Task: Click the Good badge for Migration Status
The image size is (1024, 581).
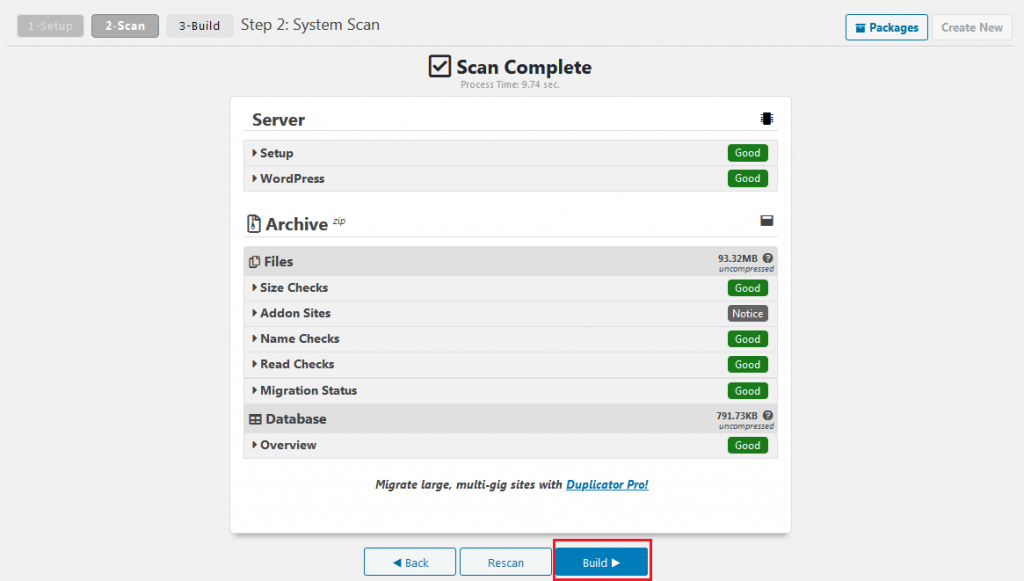Action: point(748,391)
